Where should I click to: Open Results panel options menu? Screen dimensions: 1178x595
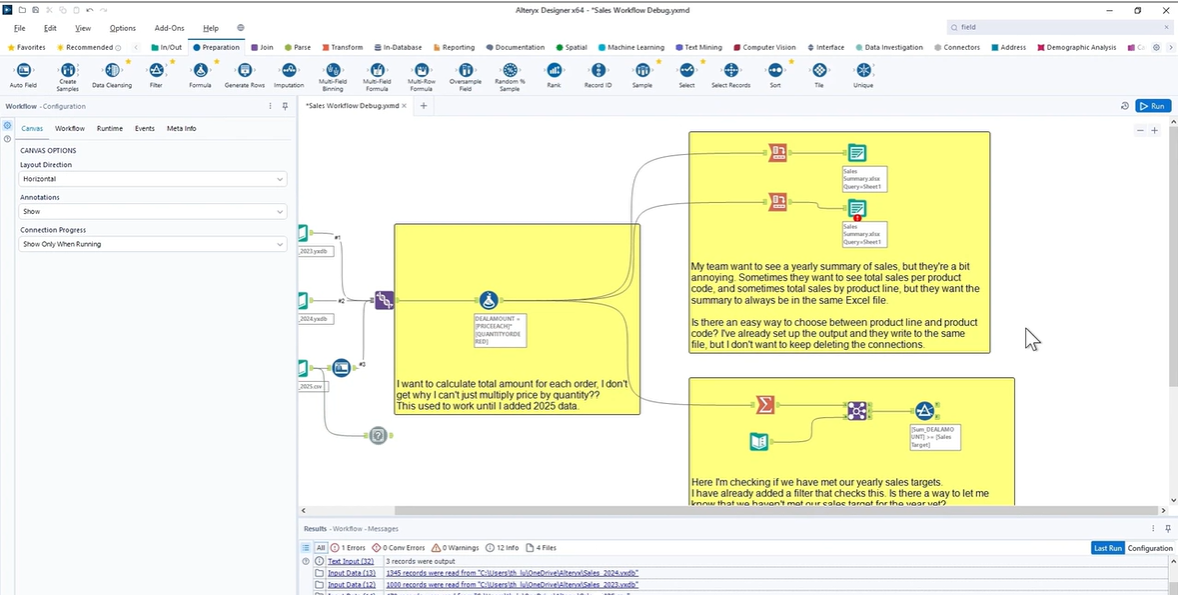coord(1154,529)
